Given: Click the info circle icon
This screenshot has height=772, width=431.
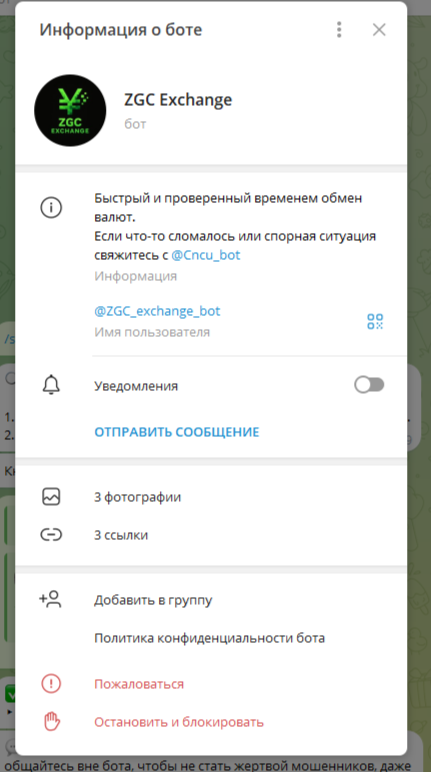Looking at the screenshot, I should click(x=51, y=208).
